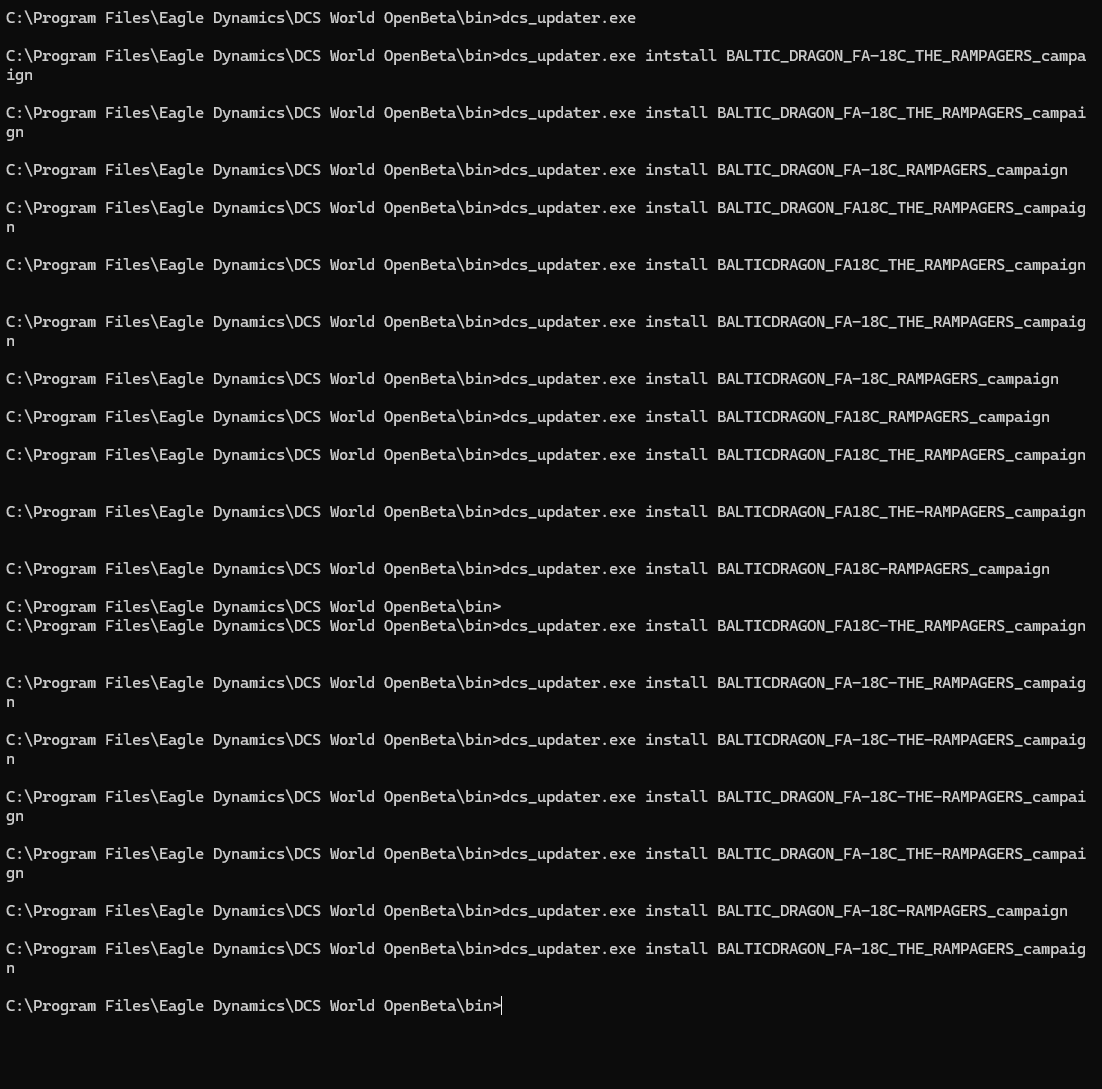Select BALTIC_DRAGON_FA-18C_RAMPAGERS_campaign argument text
Image resolution: width=1102 pixels, height=1089 pixels.
coord(892,170)
